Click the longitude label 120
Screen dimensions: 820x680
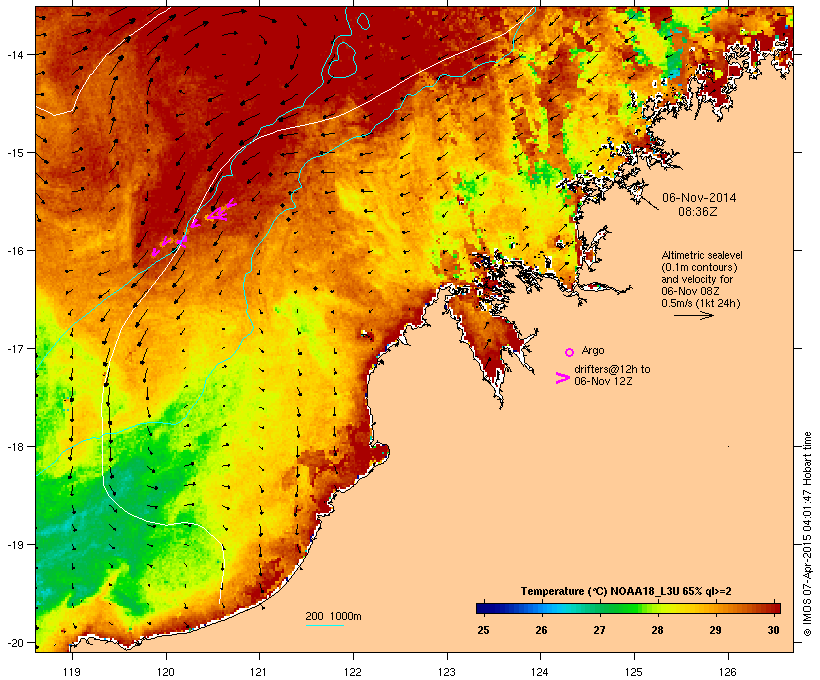(166, 672)
